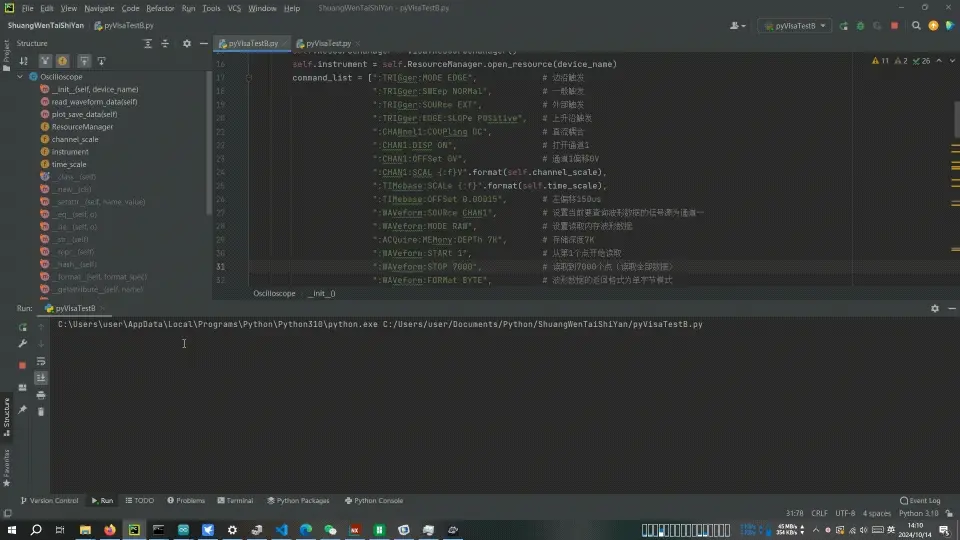Jump to next highlighted error arrow
This screenshot has width=960, height=540.
tap(951, 61)
